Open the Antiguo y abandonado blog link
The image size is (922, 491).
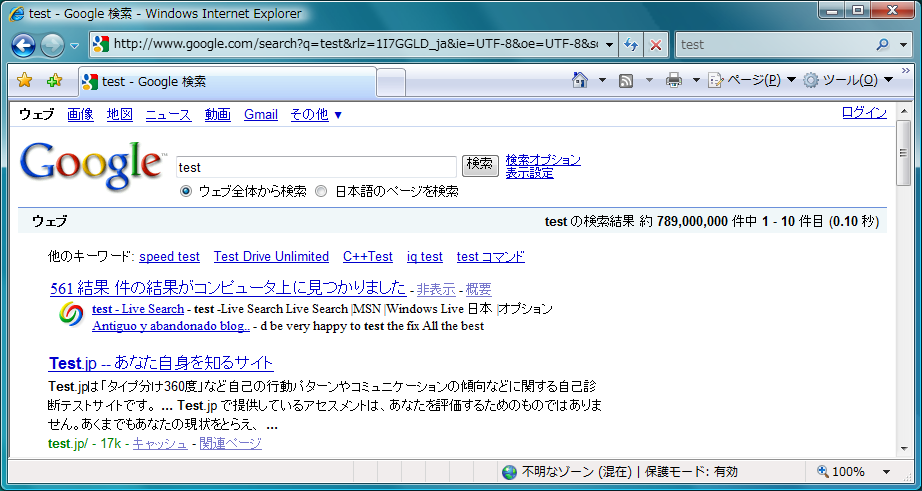[171, 326]
